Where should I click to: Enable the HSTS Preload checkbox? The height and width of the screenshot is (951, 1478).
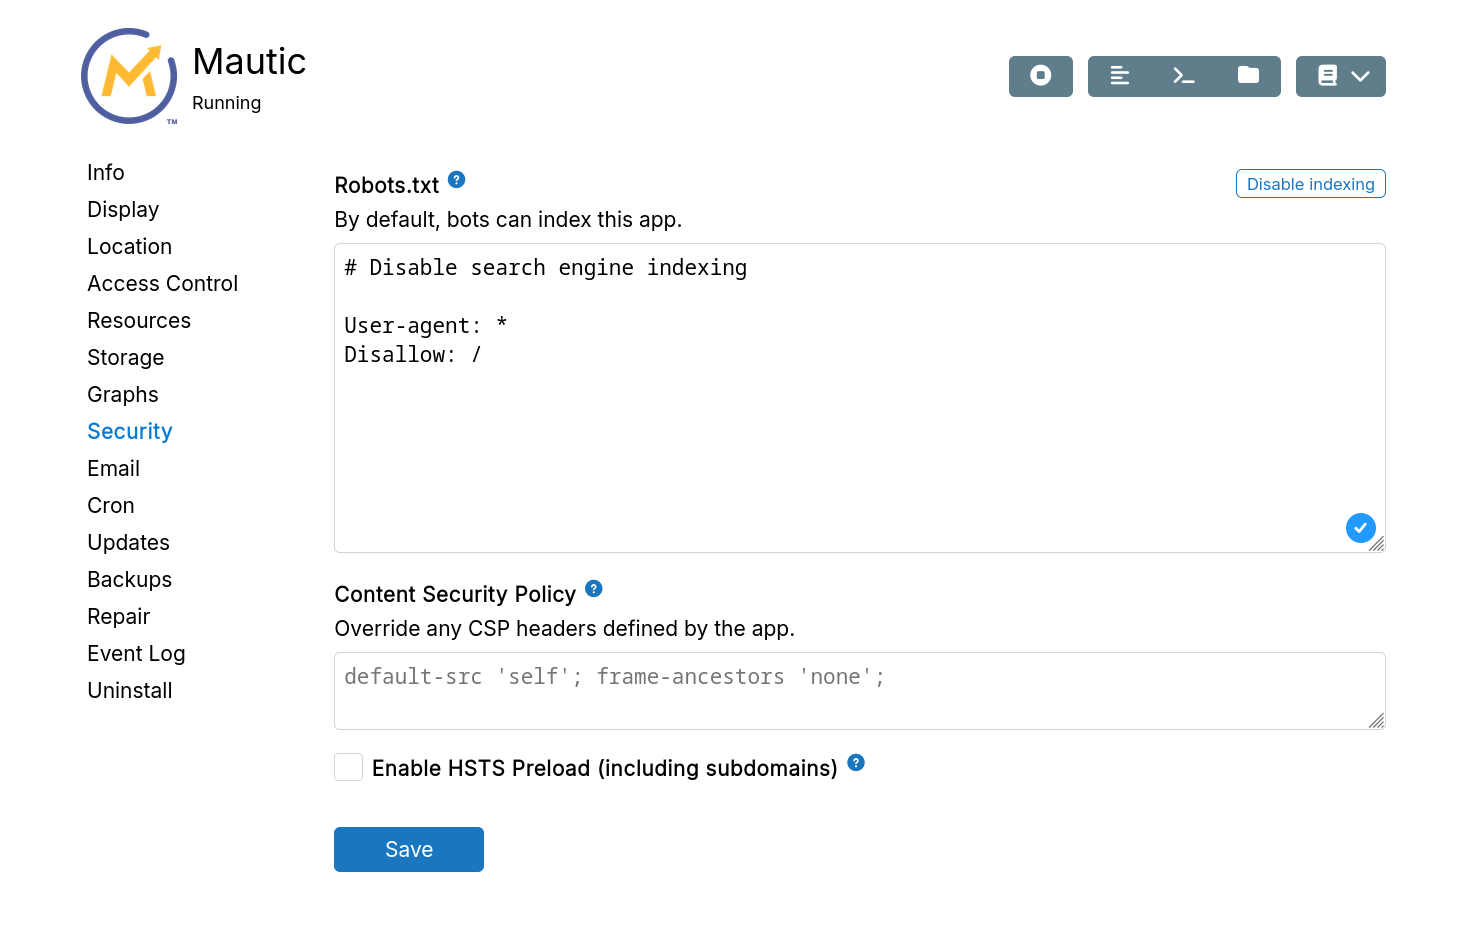[349, 768]
